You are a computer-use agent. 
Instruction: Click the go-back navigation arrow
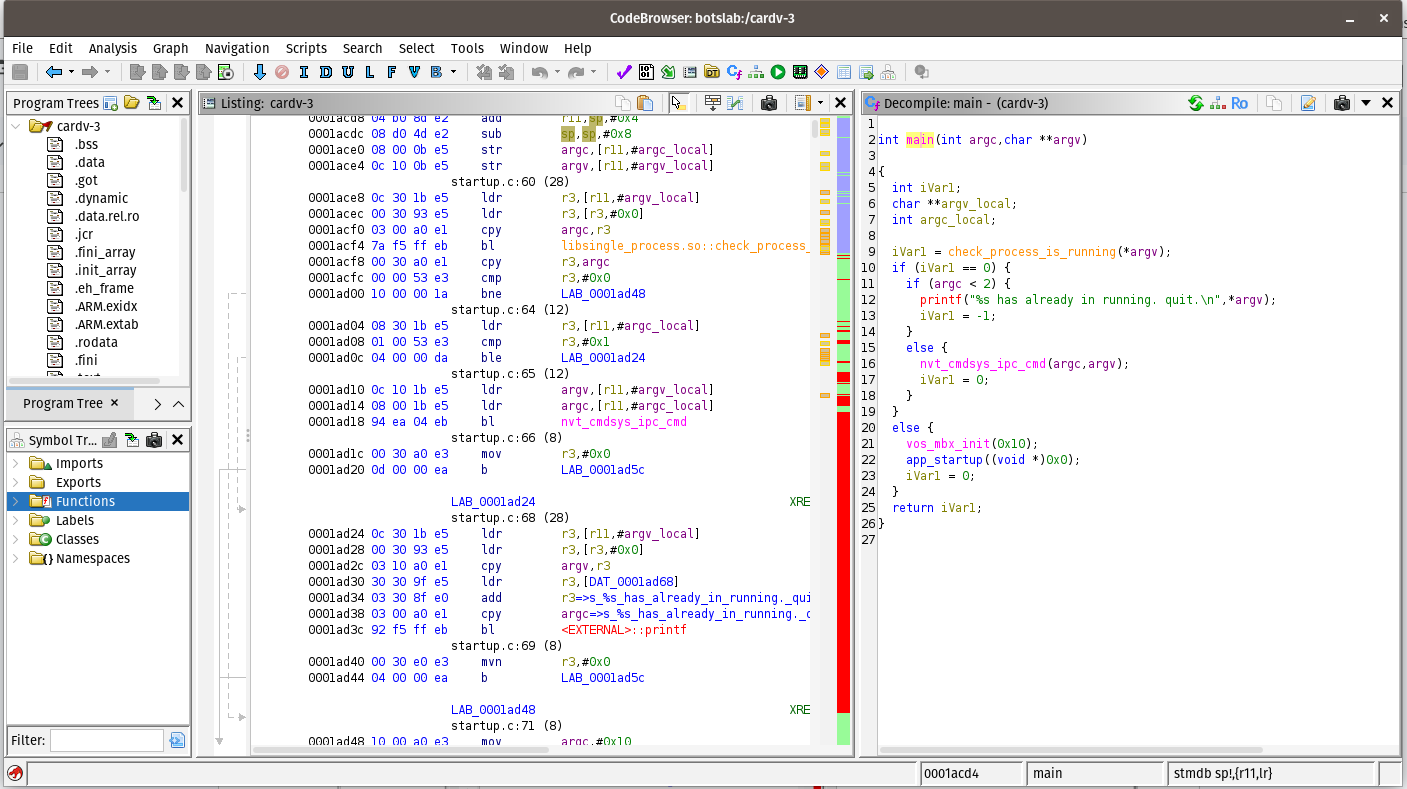coord(54,72)
